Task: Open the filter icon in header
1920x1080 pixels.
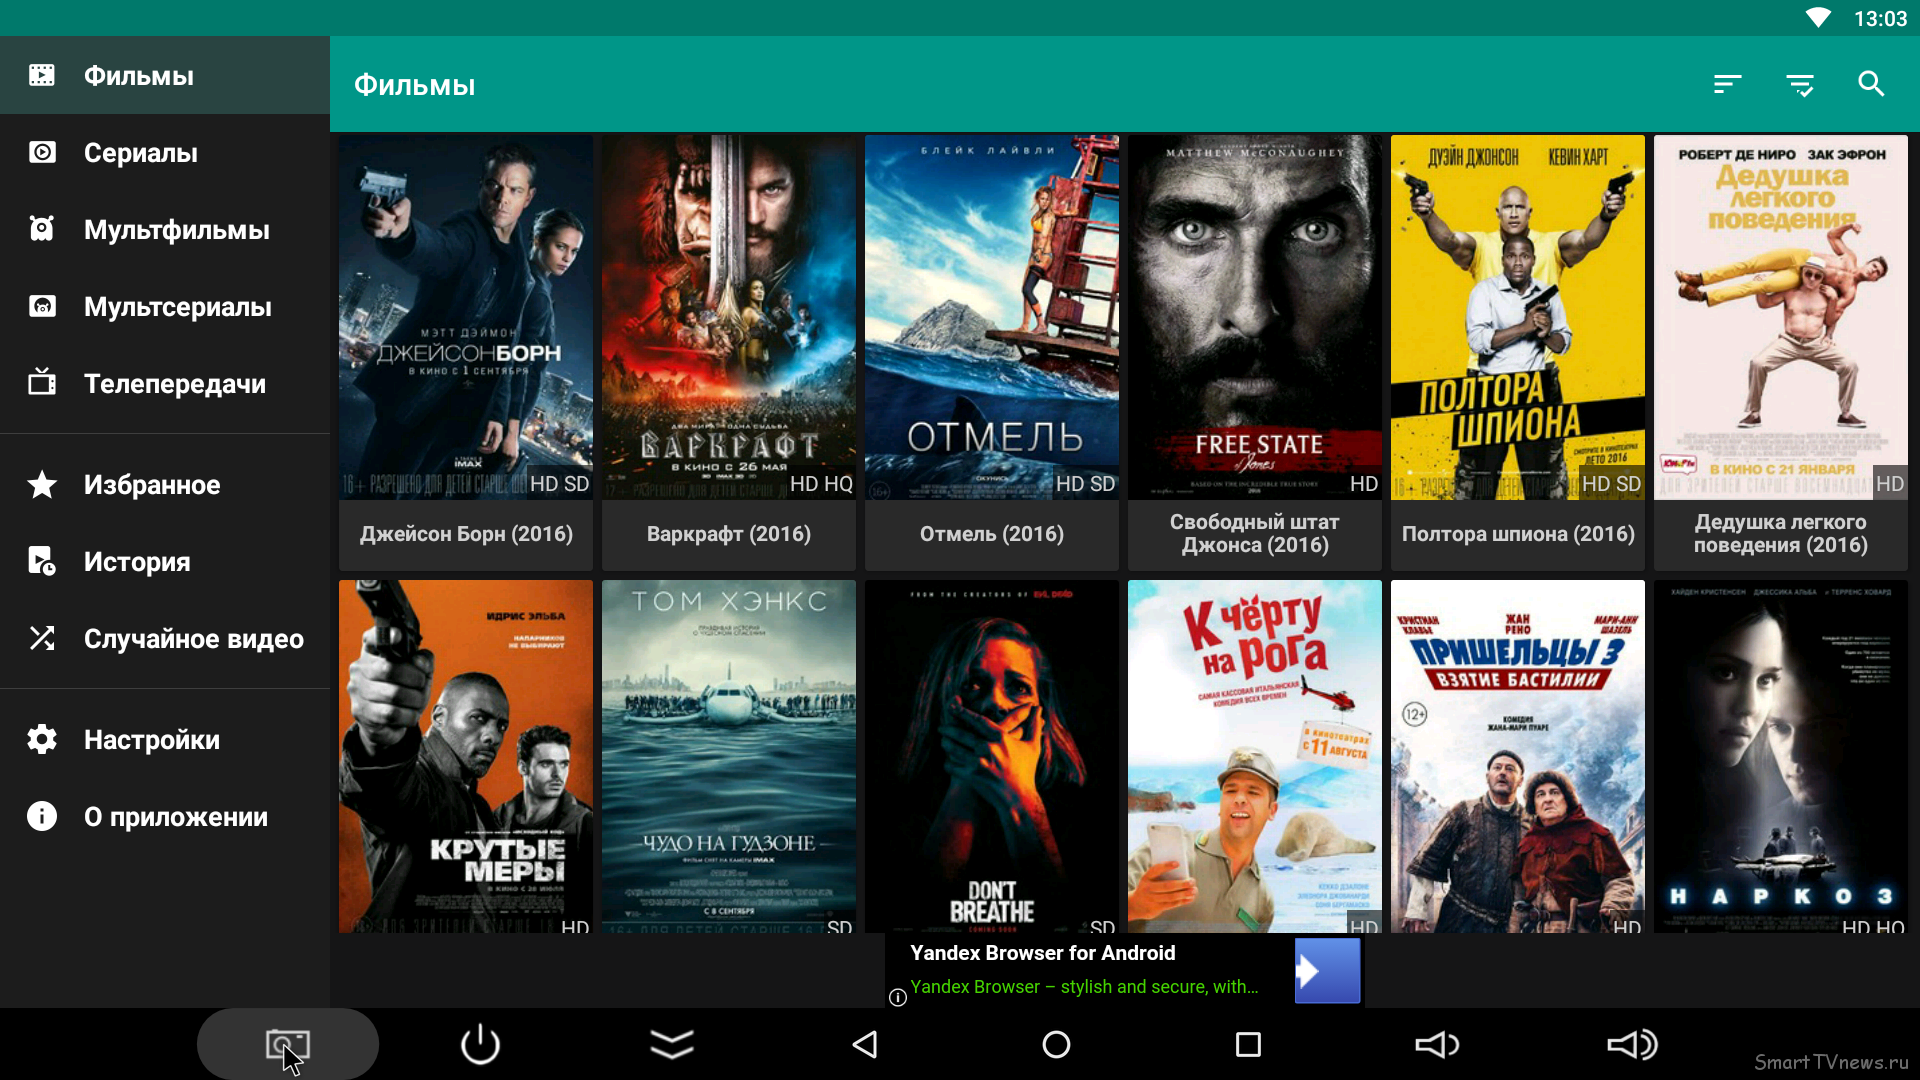Action: 1800,85
